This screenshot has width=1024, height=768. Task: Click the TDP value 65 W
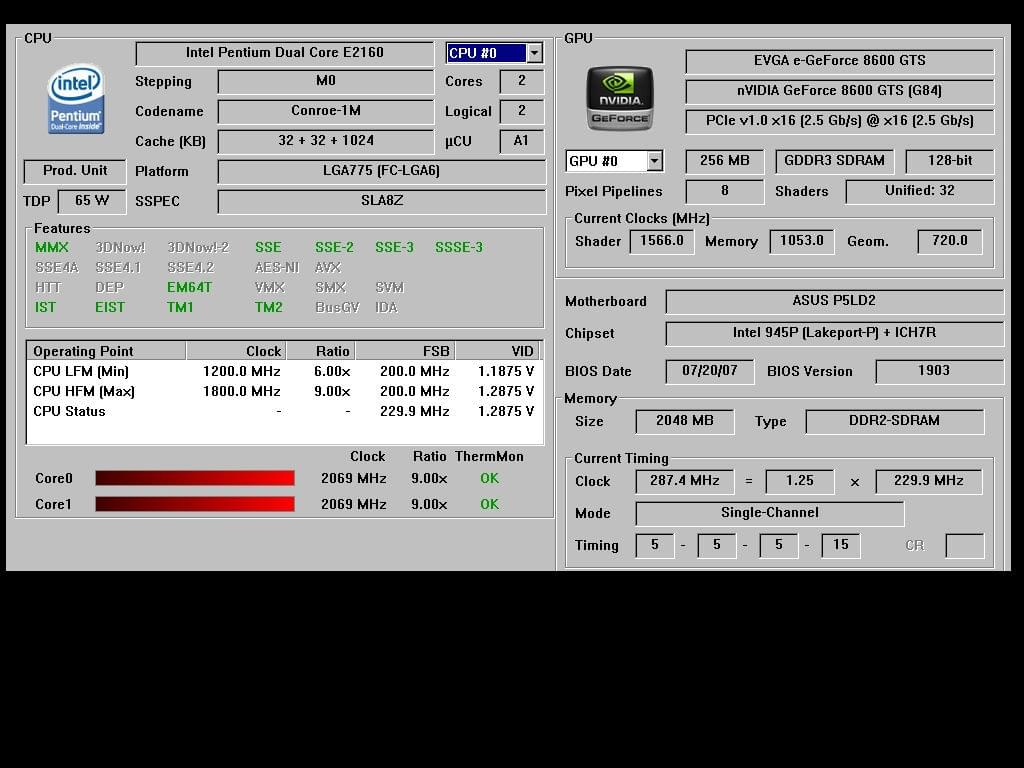click(91, 201)
